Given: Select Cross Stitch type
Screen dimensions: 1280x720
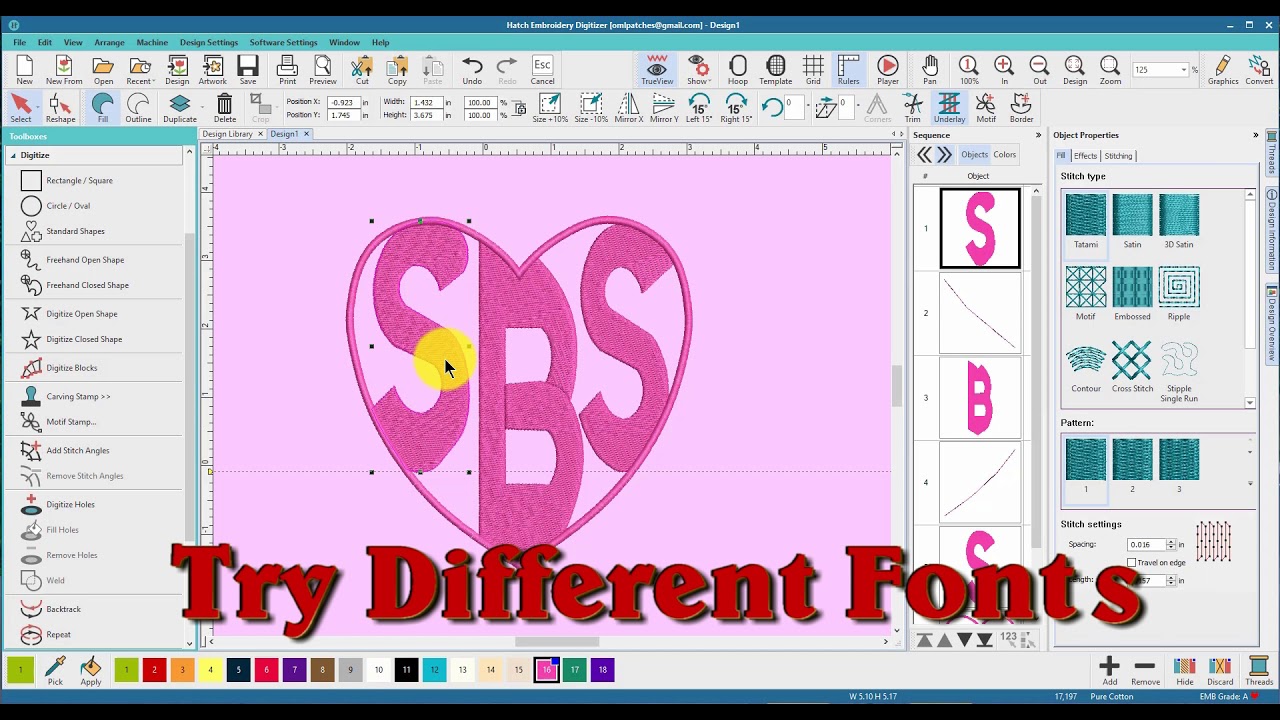Looking at the screenshot, I should click(x=1132, y=367).
